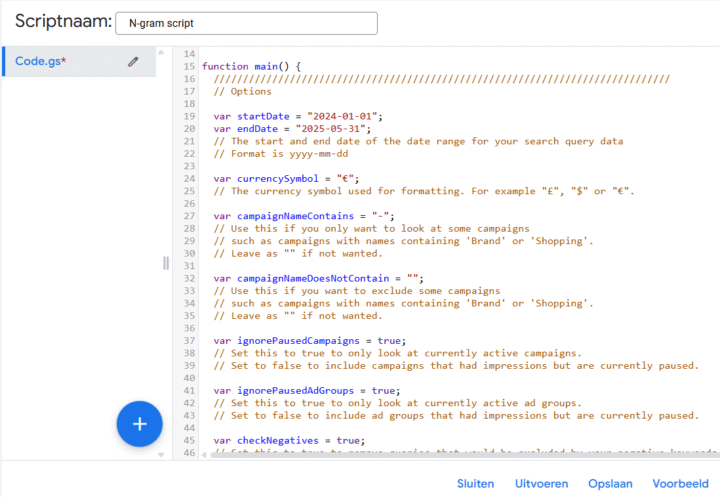Click the endDate value "2025-05-31"
The height and width of the screenshot is (500, 720).
pyautogui.click(x=331, y=129)
